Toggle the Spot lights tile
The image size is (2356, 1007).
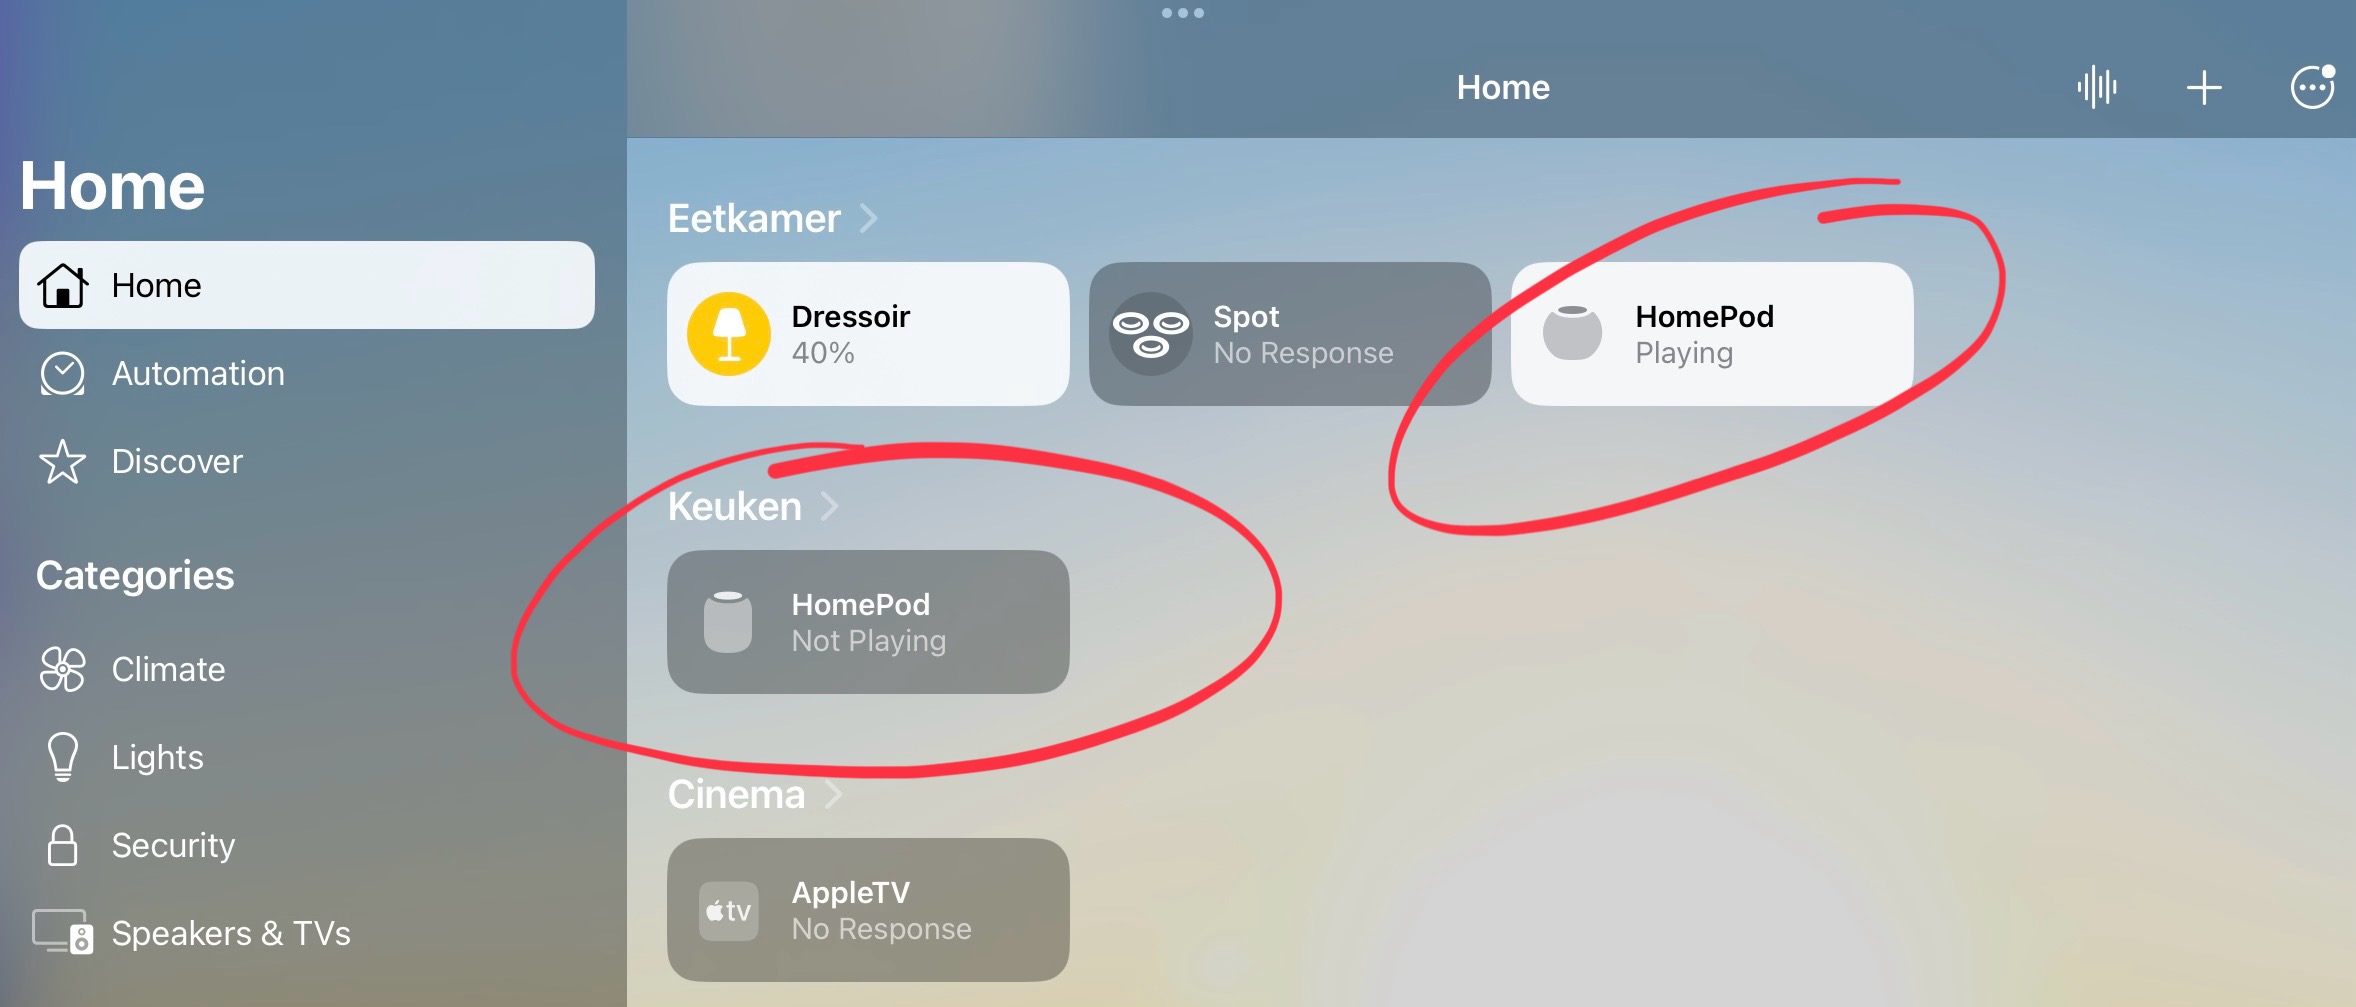[1290, 334]
